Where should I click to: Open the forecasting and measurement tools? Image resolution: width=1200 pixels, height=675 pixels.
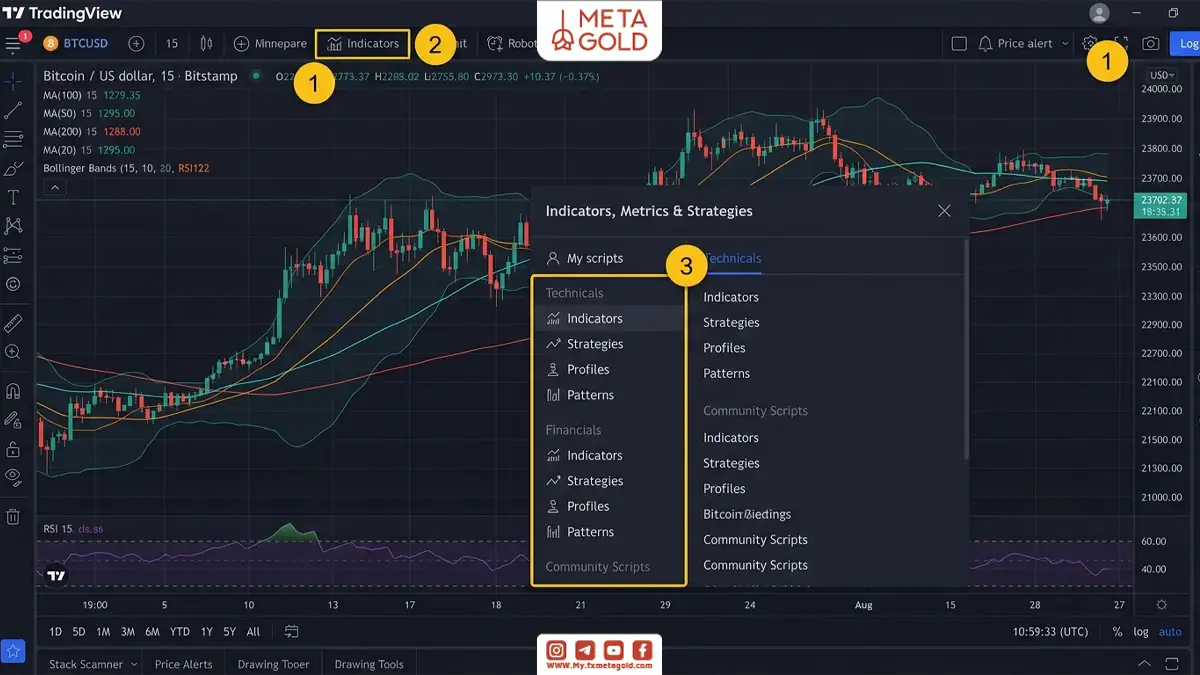13,255
